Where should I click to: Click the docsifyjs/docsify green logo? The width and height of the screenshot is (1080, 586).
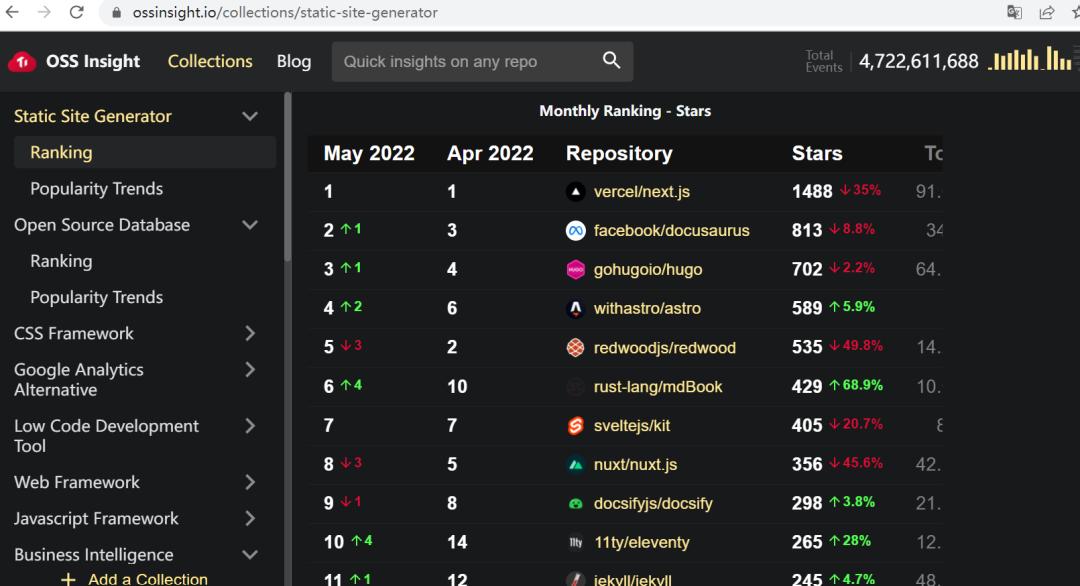[575, 504]
